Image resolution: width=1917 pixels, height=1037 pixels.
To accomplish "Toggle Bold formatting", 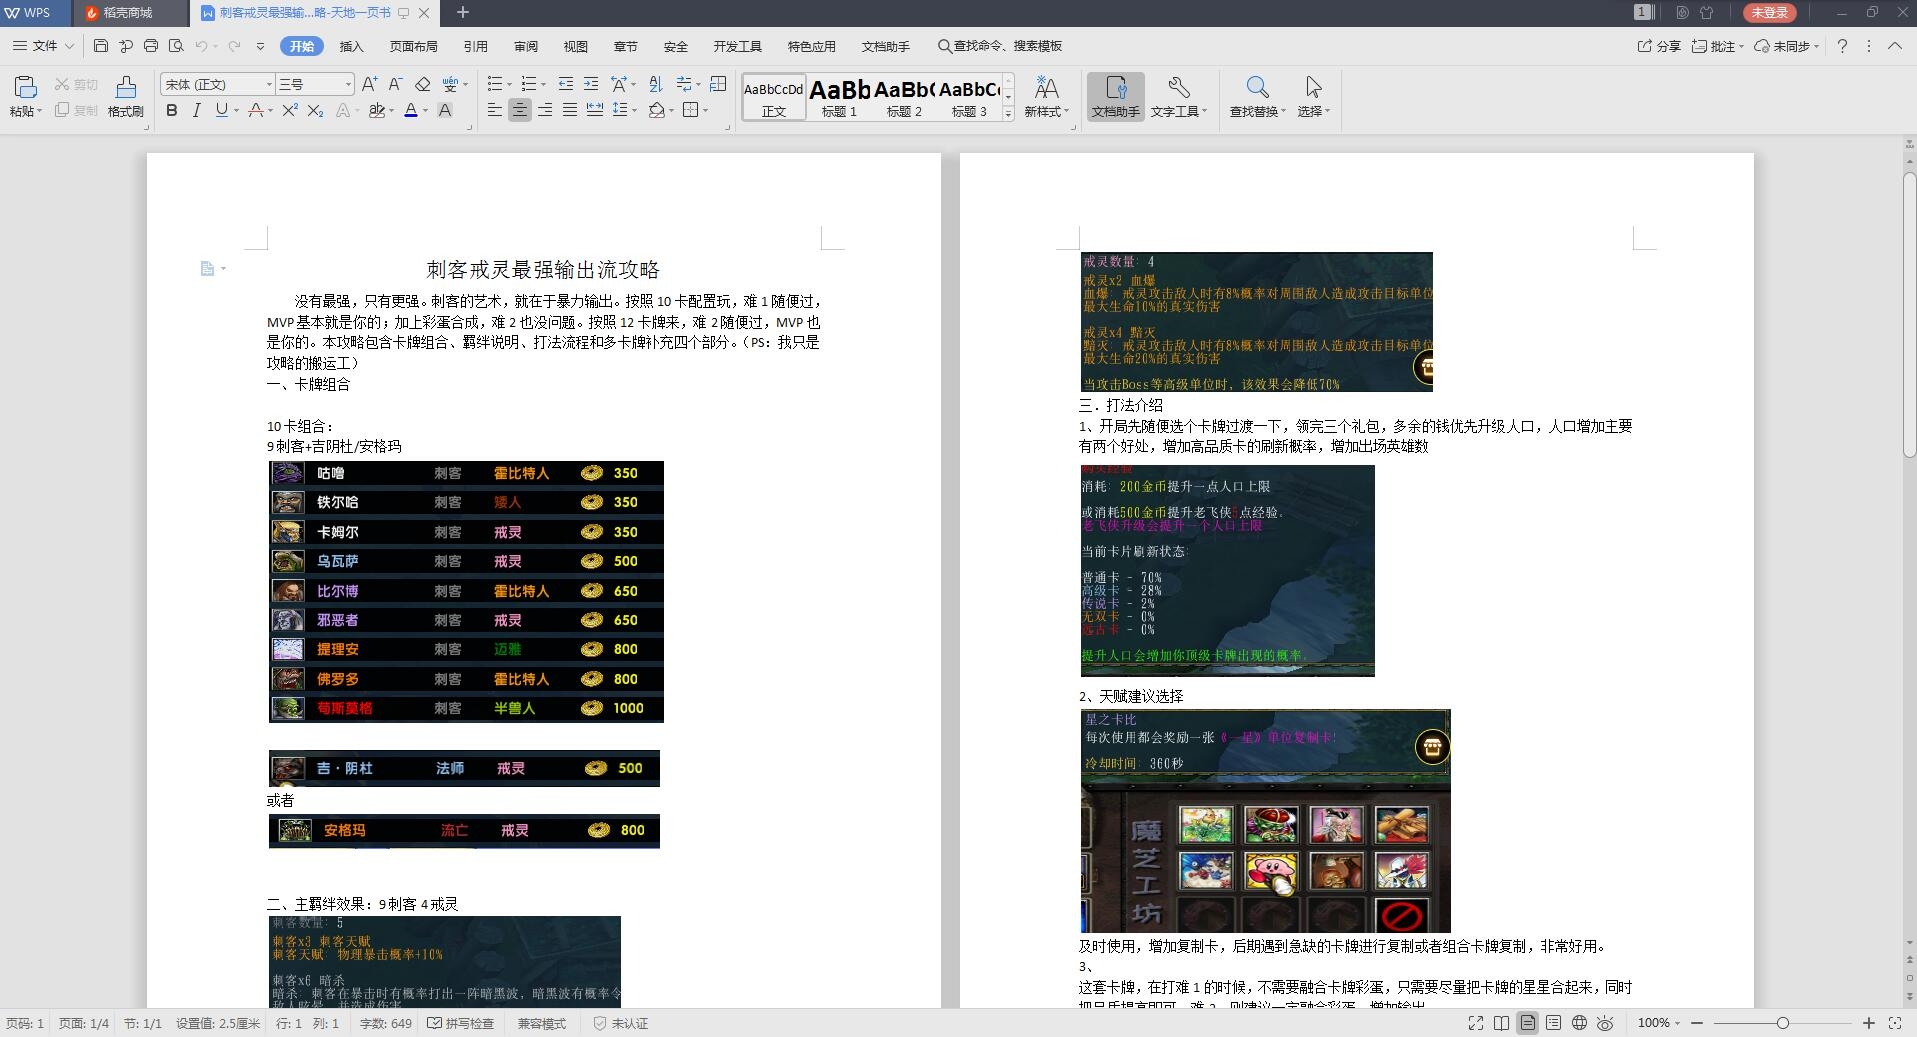I will tap(172, 110).
